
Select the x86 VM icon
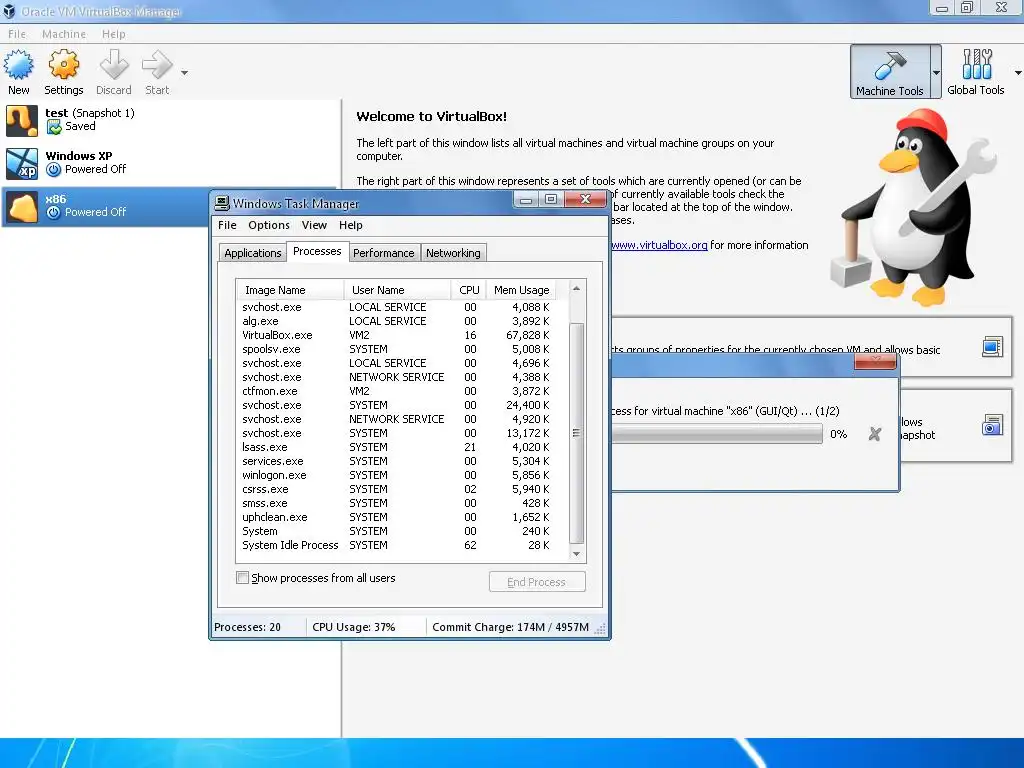[22, 207]
